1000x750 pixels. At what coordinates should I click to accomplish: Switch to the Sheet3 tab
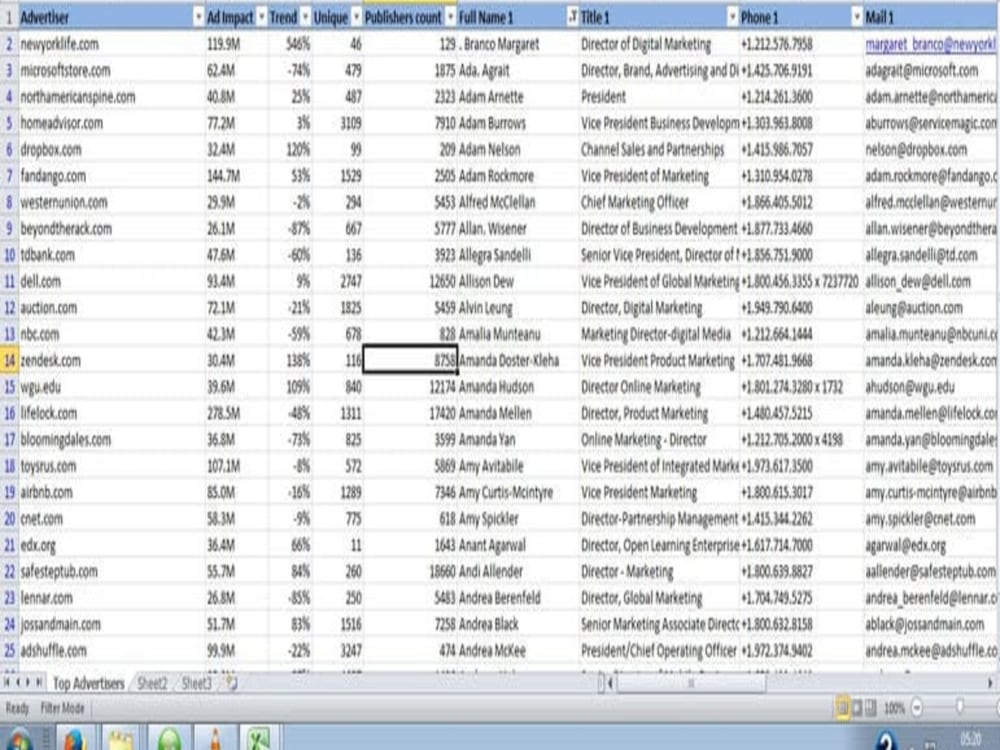point(196,683)
